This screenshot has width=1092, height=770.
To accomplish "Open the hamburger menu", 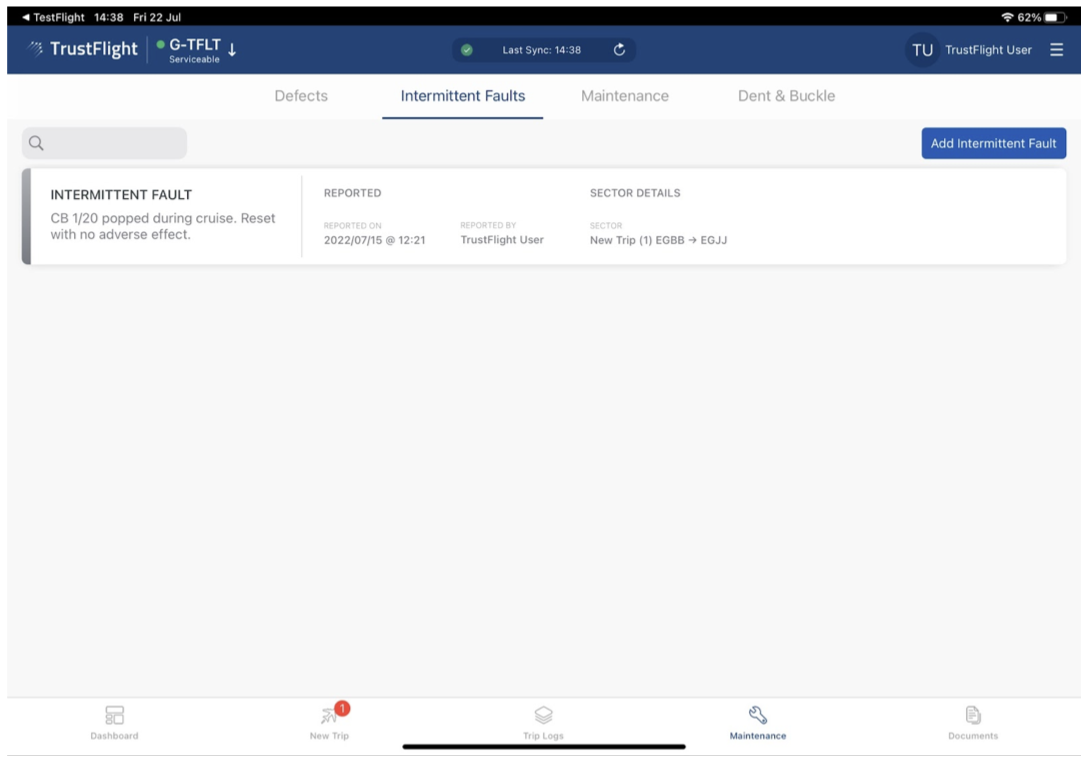I will [x=1056, y=49].
